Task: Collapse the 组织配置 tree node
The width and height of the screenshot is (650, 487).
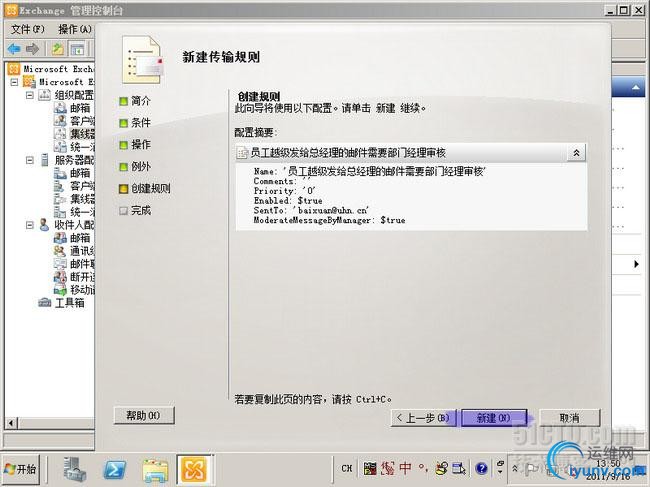Action: point(29,95)
